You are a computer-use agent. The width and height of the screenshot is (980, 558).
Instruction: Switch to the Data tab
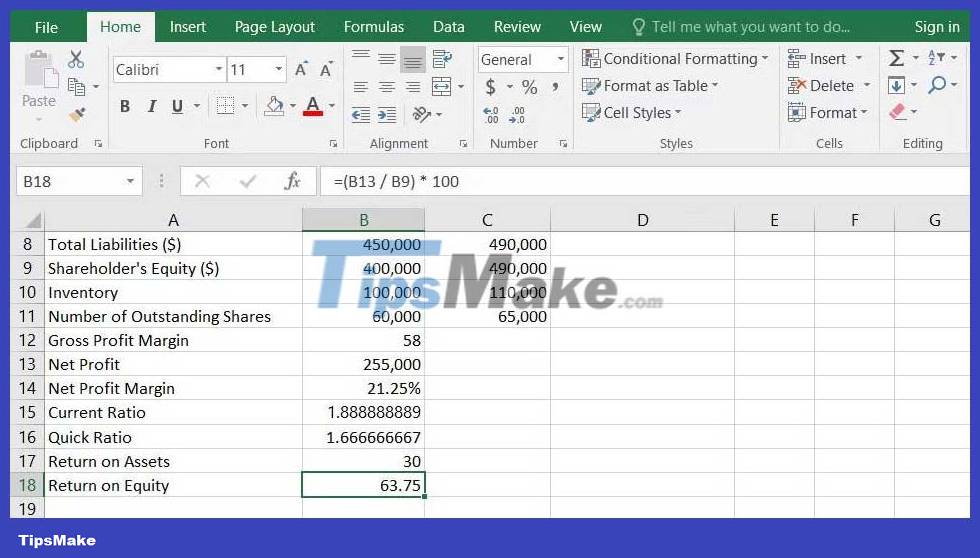[x=449, y=27]
